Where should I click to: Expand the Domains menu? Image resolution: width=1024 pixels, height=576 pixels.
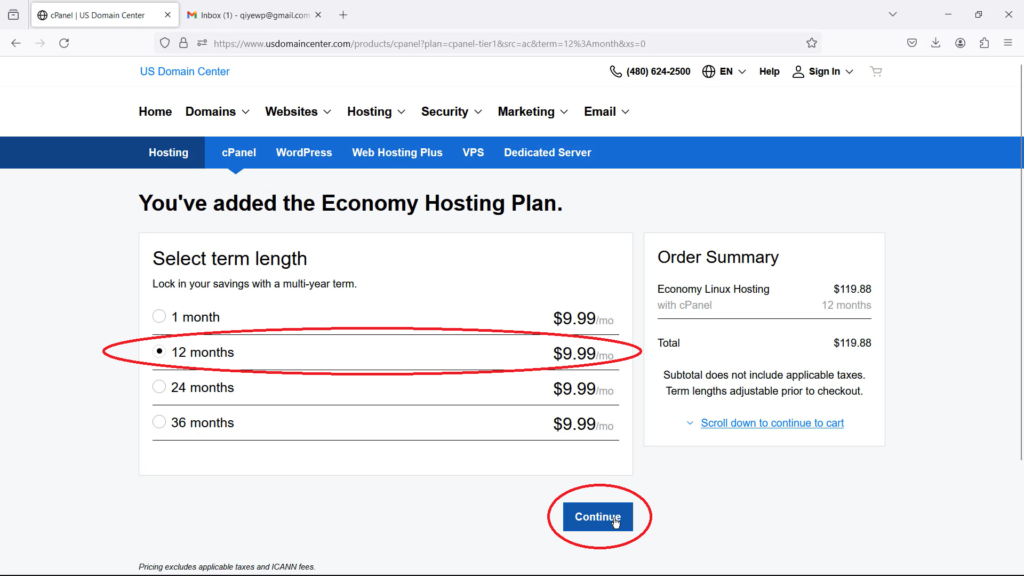[217, 112]
